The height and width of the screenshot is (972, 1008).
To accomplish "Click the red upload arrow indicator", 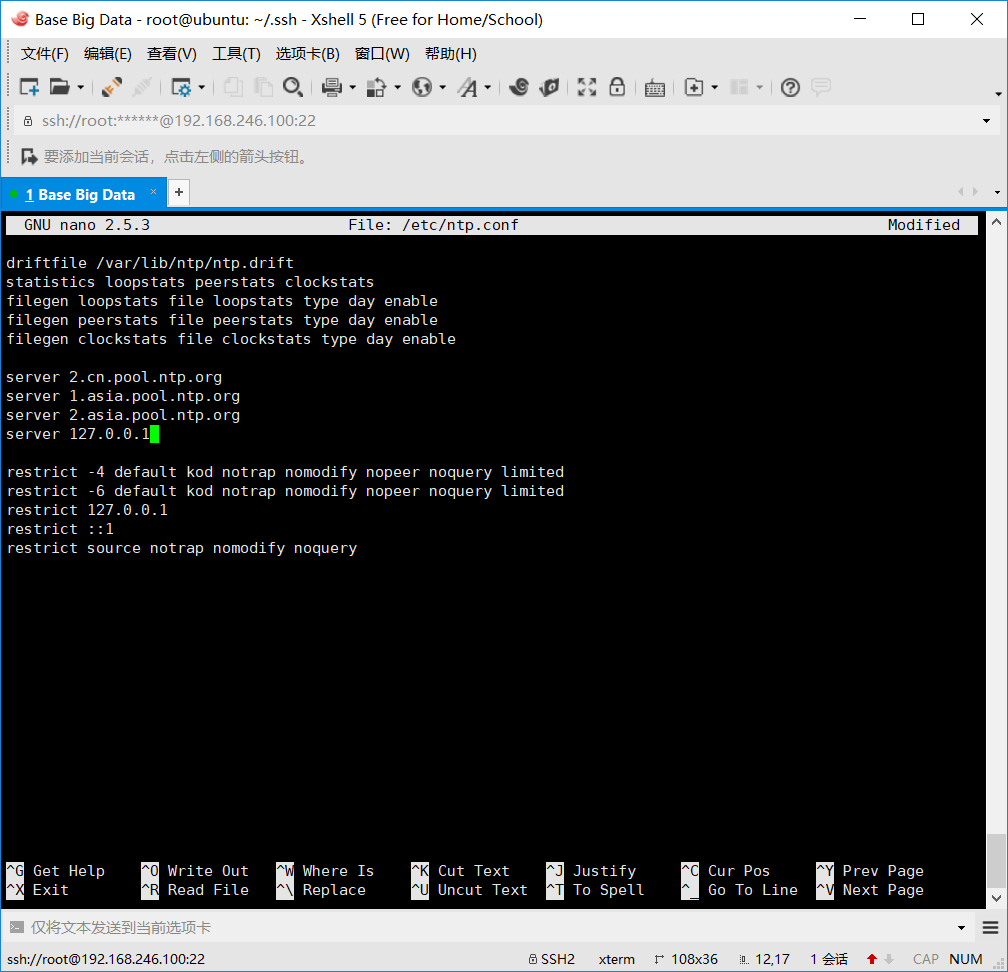I will pos(872,959).
